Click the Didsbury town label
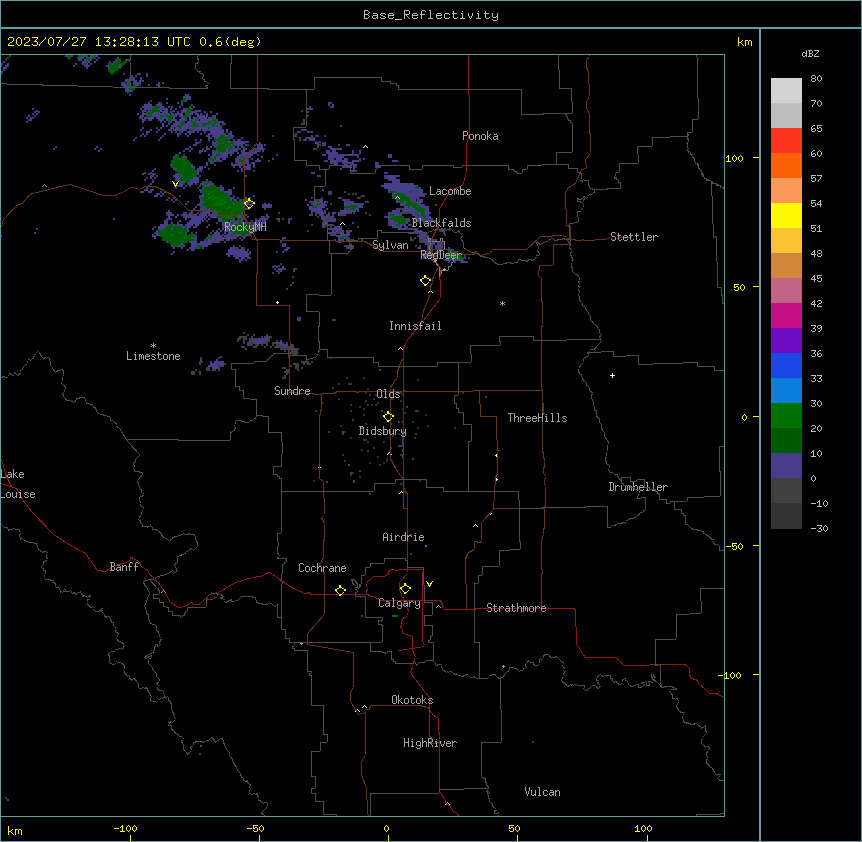862x842 pixels. click(383, 431)
